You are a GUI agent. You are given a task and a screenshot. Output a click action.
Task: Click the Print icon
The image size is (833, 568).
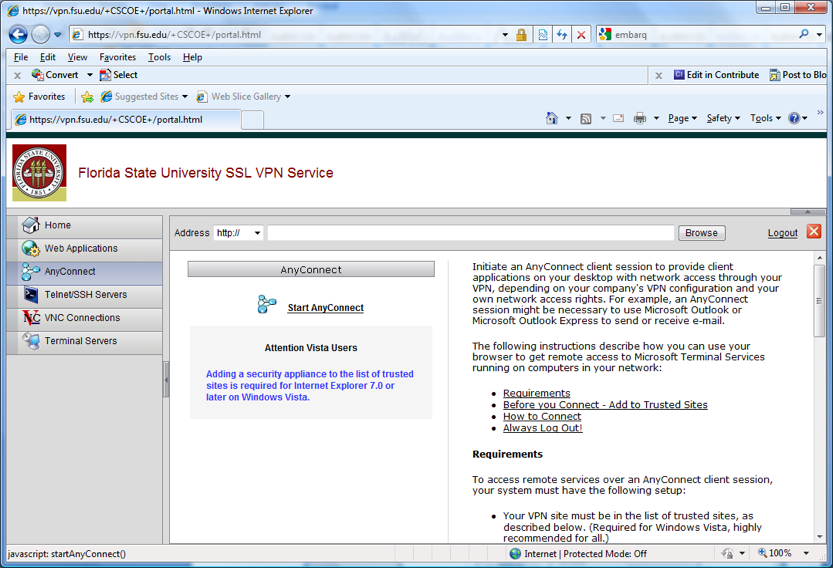point(640,118)
